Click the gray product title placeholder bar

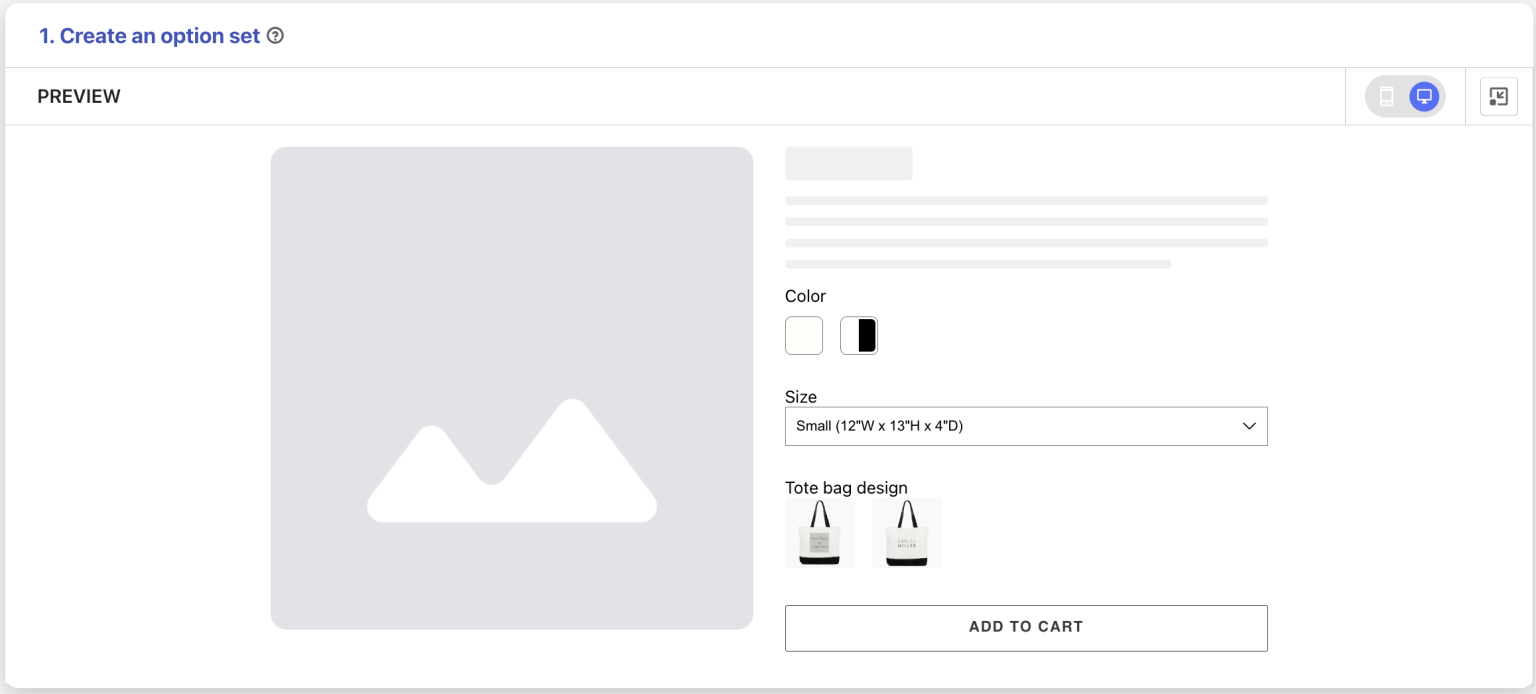[x=849, y=164]
